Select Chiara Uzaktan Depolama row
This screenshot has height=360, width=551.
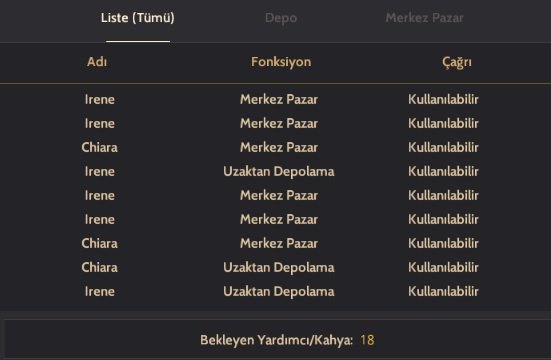(x=276, y=268)
